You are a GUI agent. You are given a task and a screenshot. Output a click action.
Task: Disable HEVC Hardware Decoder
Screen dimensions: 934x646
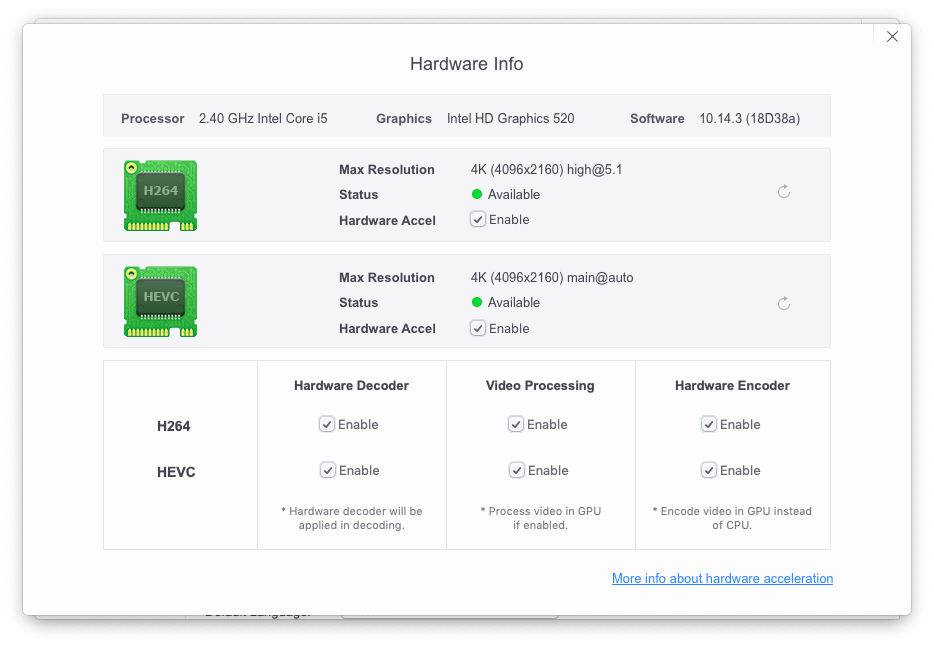pos(328,470)
